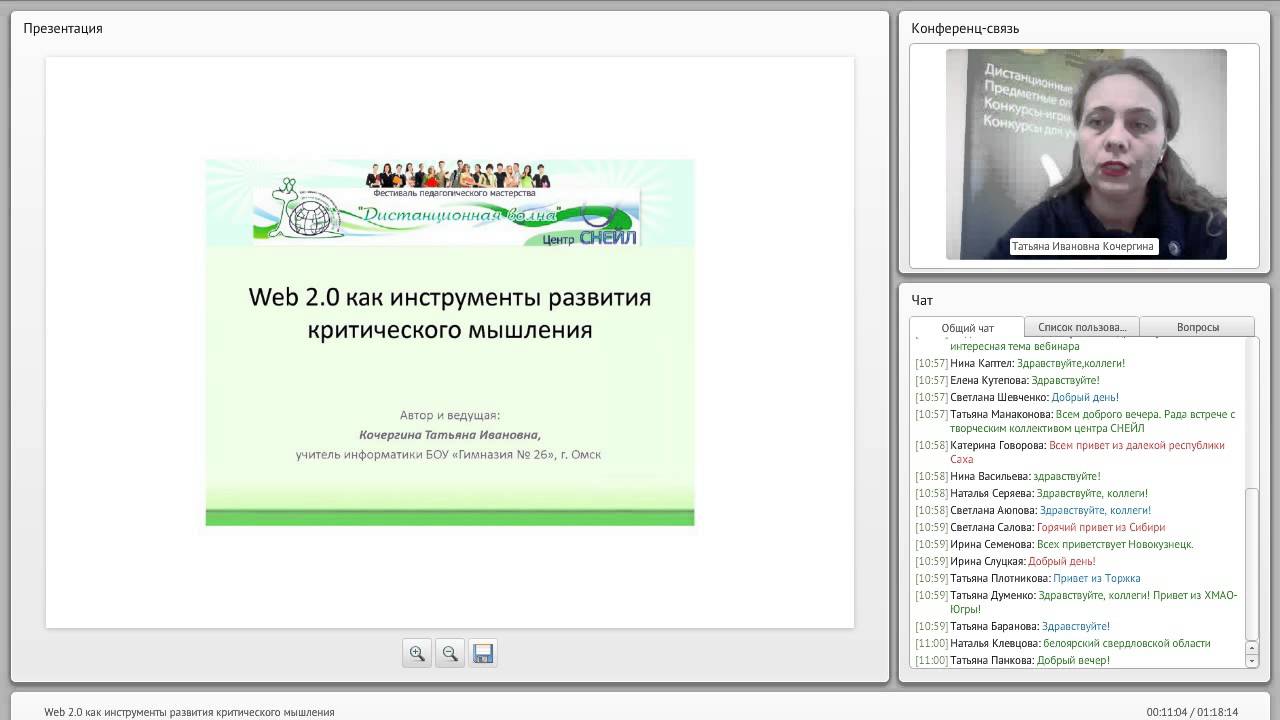Select Светлана Салова's Сибирь greeting
Viewport: 1280px width, 720px height.
click(x=1040, y=527)
